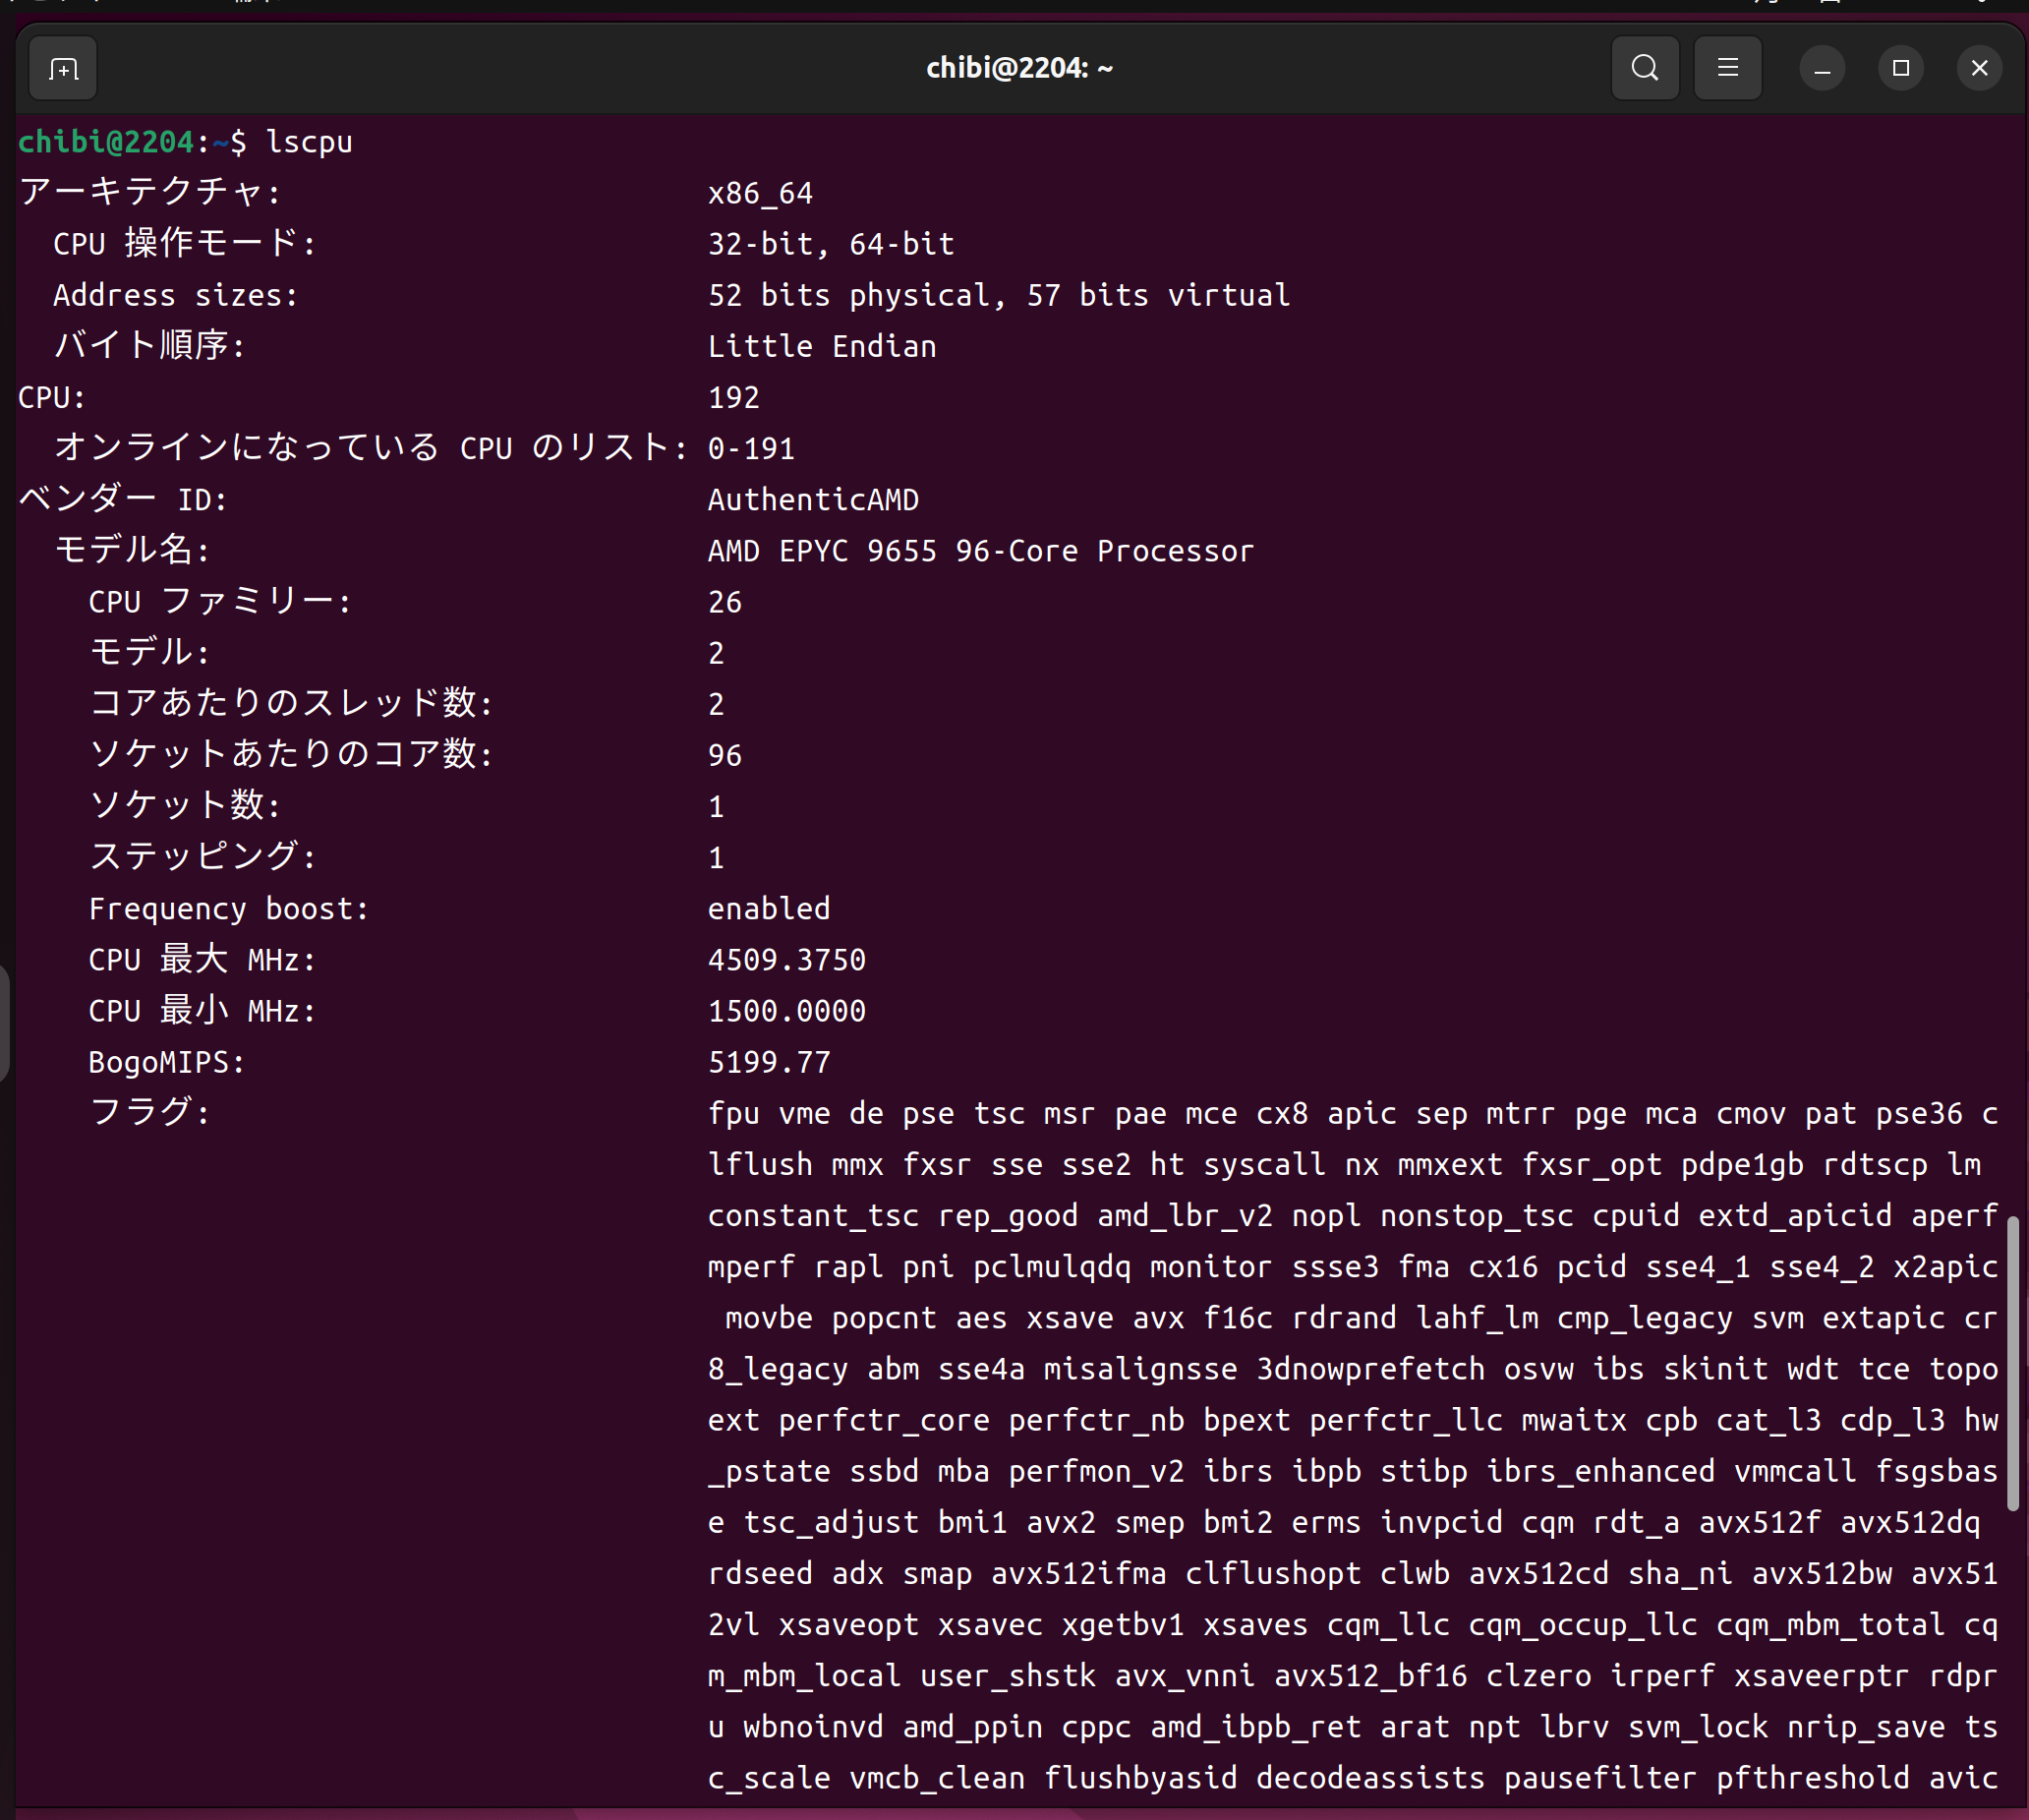Click the 4509.3750 max MHz value
Screen dimensions: 2029x1820
786,960
